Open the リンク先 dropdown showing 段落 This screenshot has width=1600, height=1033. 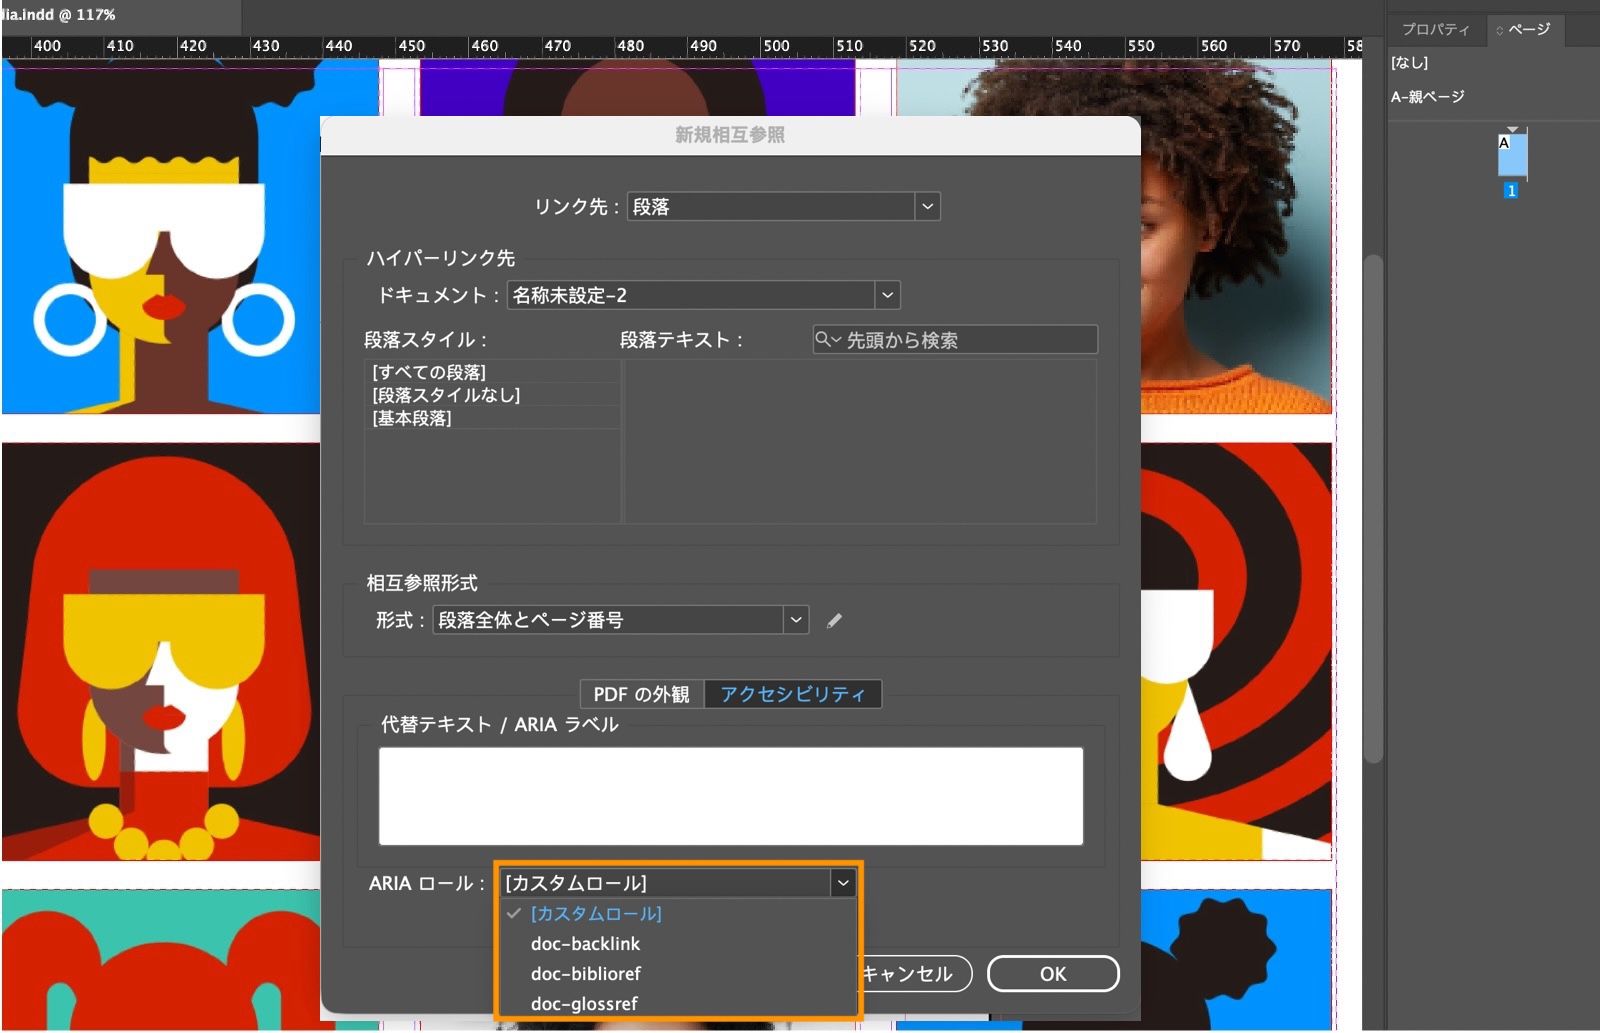tap(927, 207)
